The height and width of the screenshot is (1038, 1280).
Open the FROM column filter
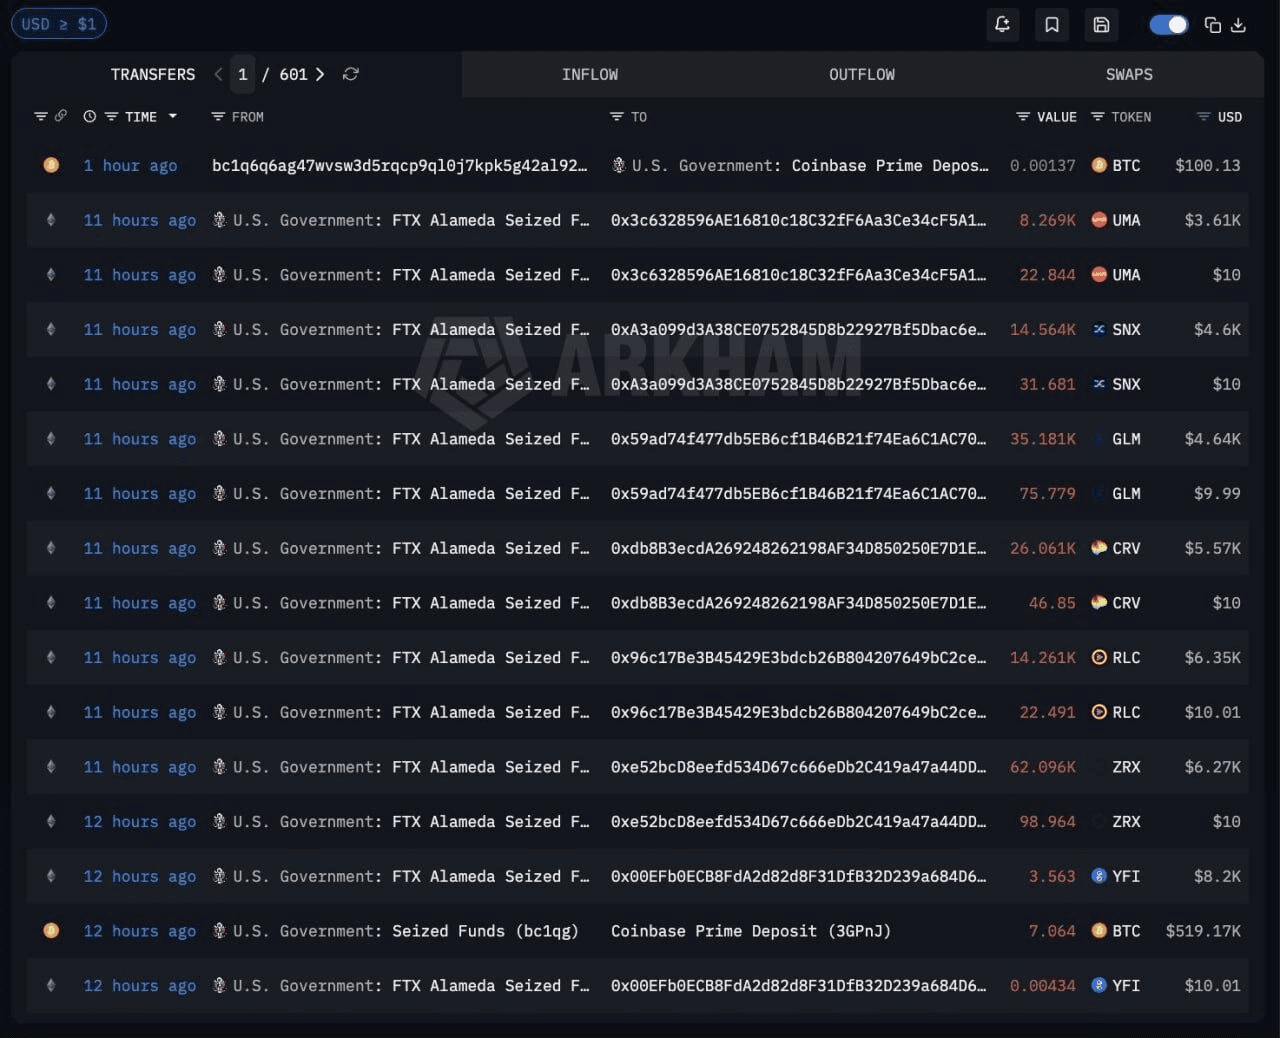pos(218,116)
